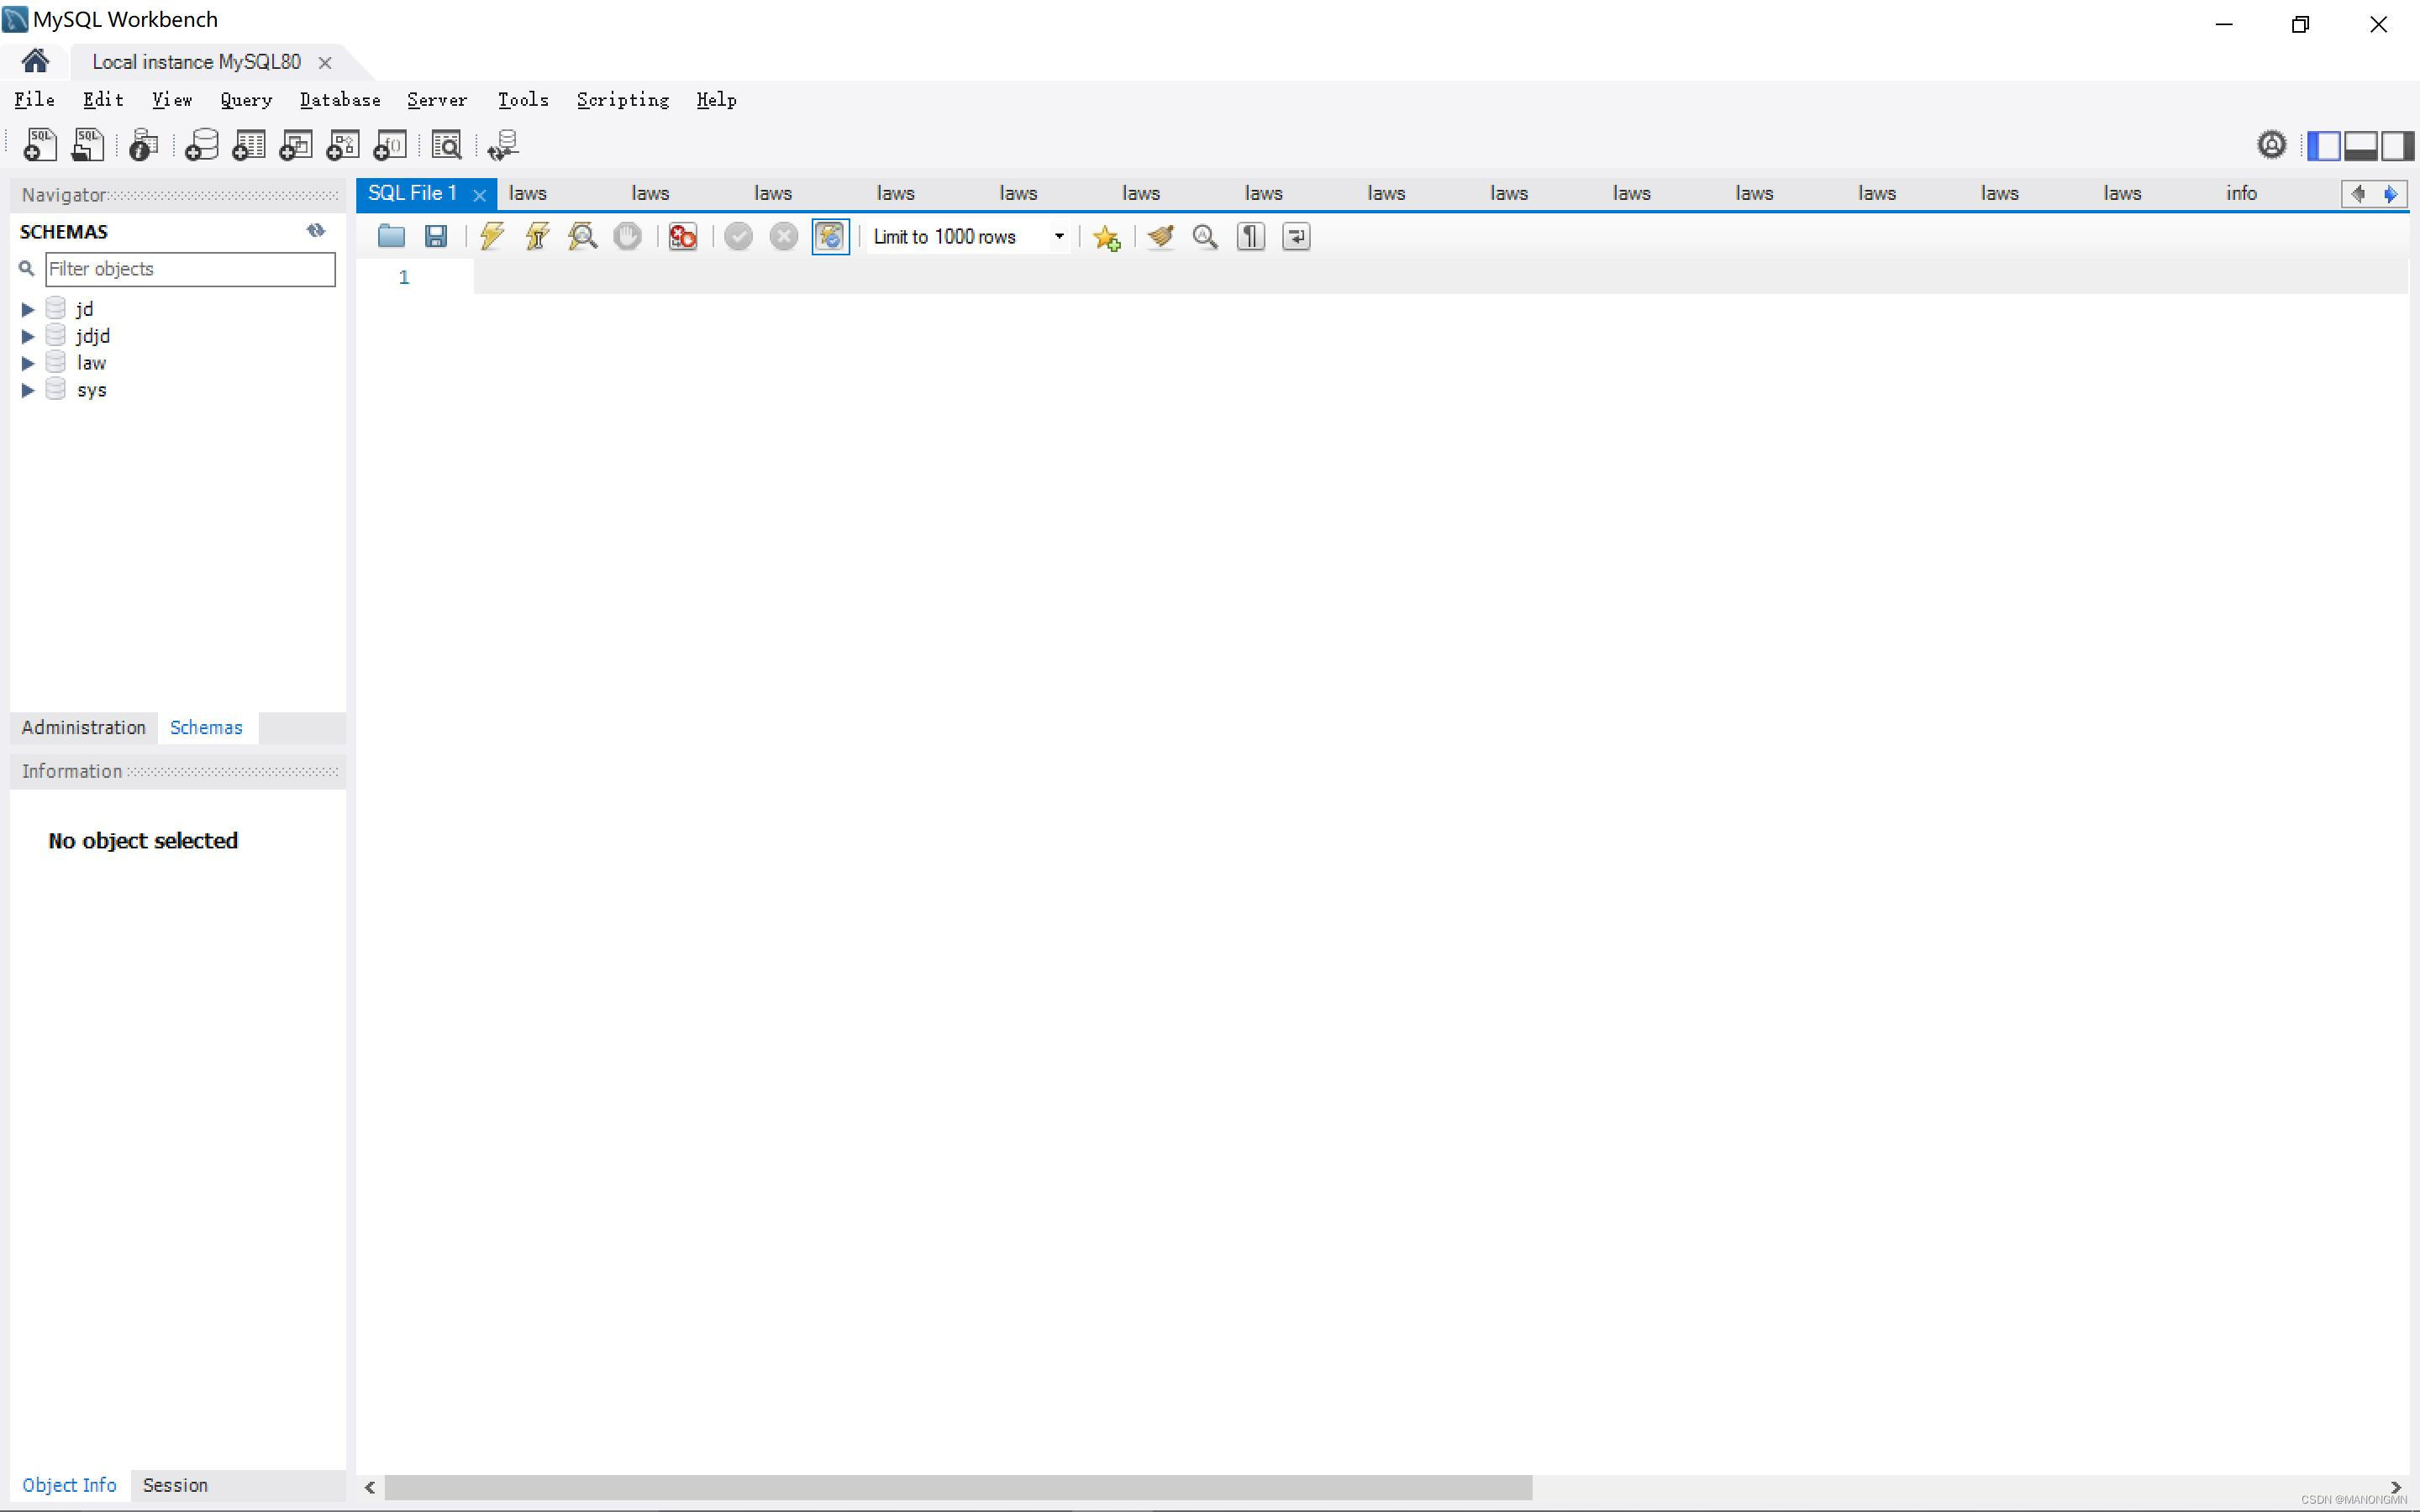The image size is (2420, 1512).
Task: Click the Commit transaction icon
Action: (737, 237)
